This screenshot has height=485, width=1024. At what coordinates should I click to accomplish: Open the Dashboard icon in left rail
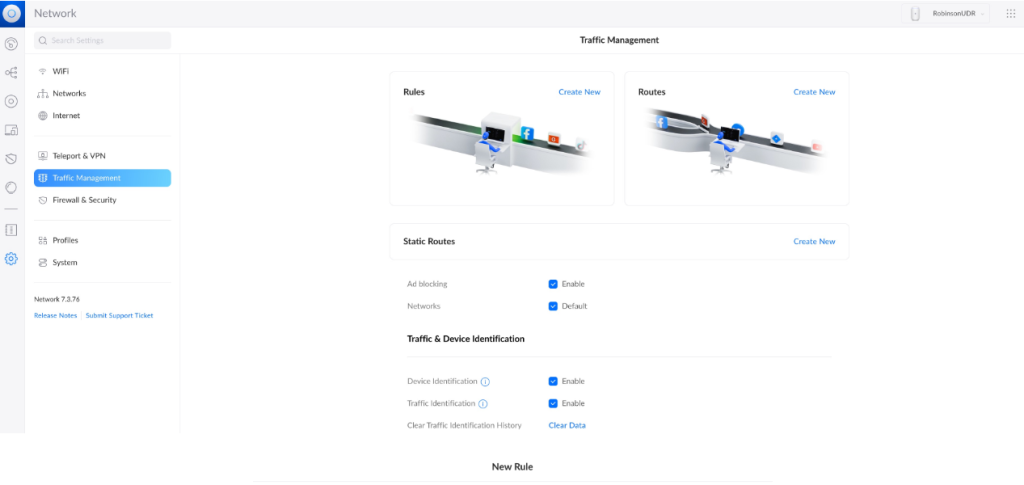point(12,44)
